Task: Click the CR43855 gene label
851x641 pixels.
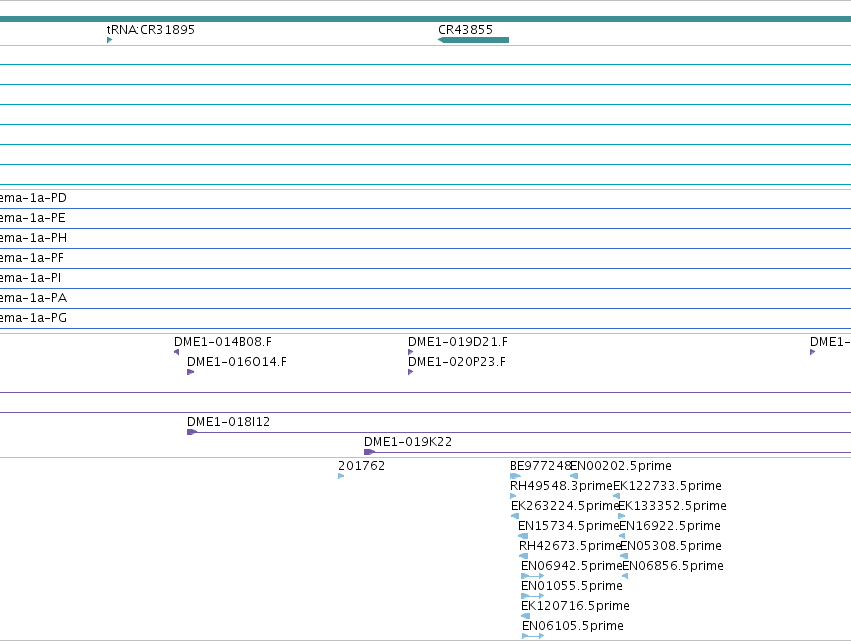Action: pos(466,29)
